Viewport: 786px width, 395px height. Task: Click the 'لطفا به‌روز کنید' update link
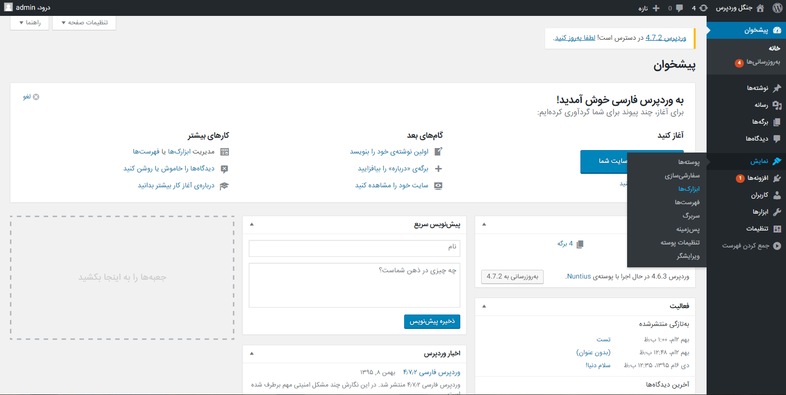tap(574, 38)
